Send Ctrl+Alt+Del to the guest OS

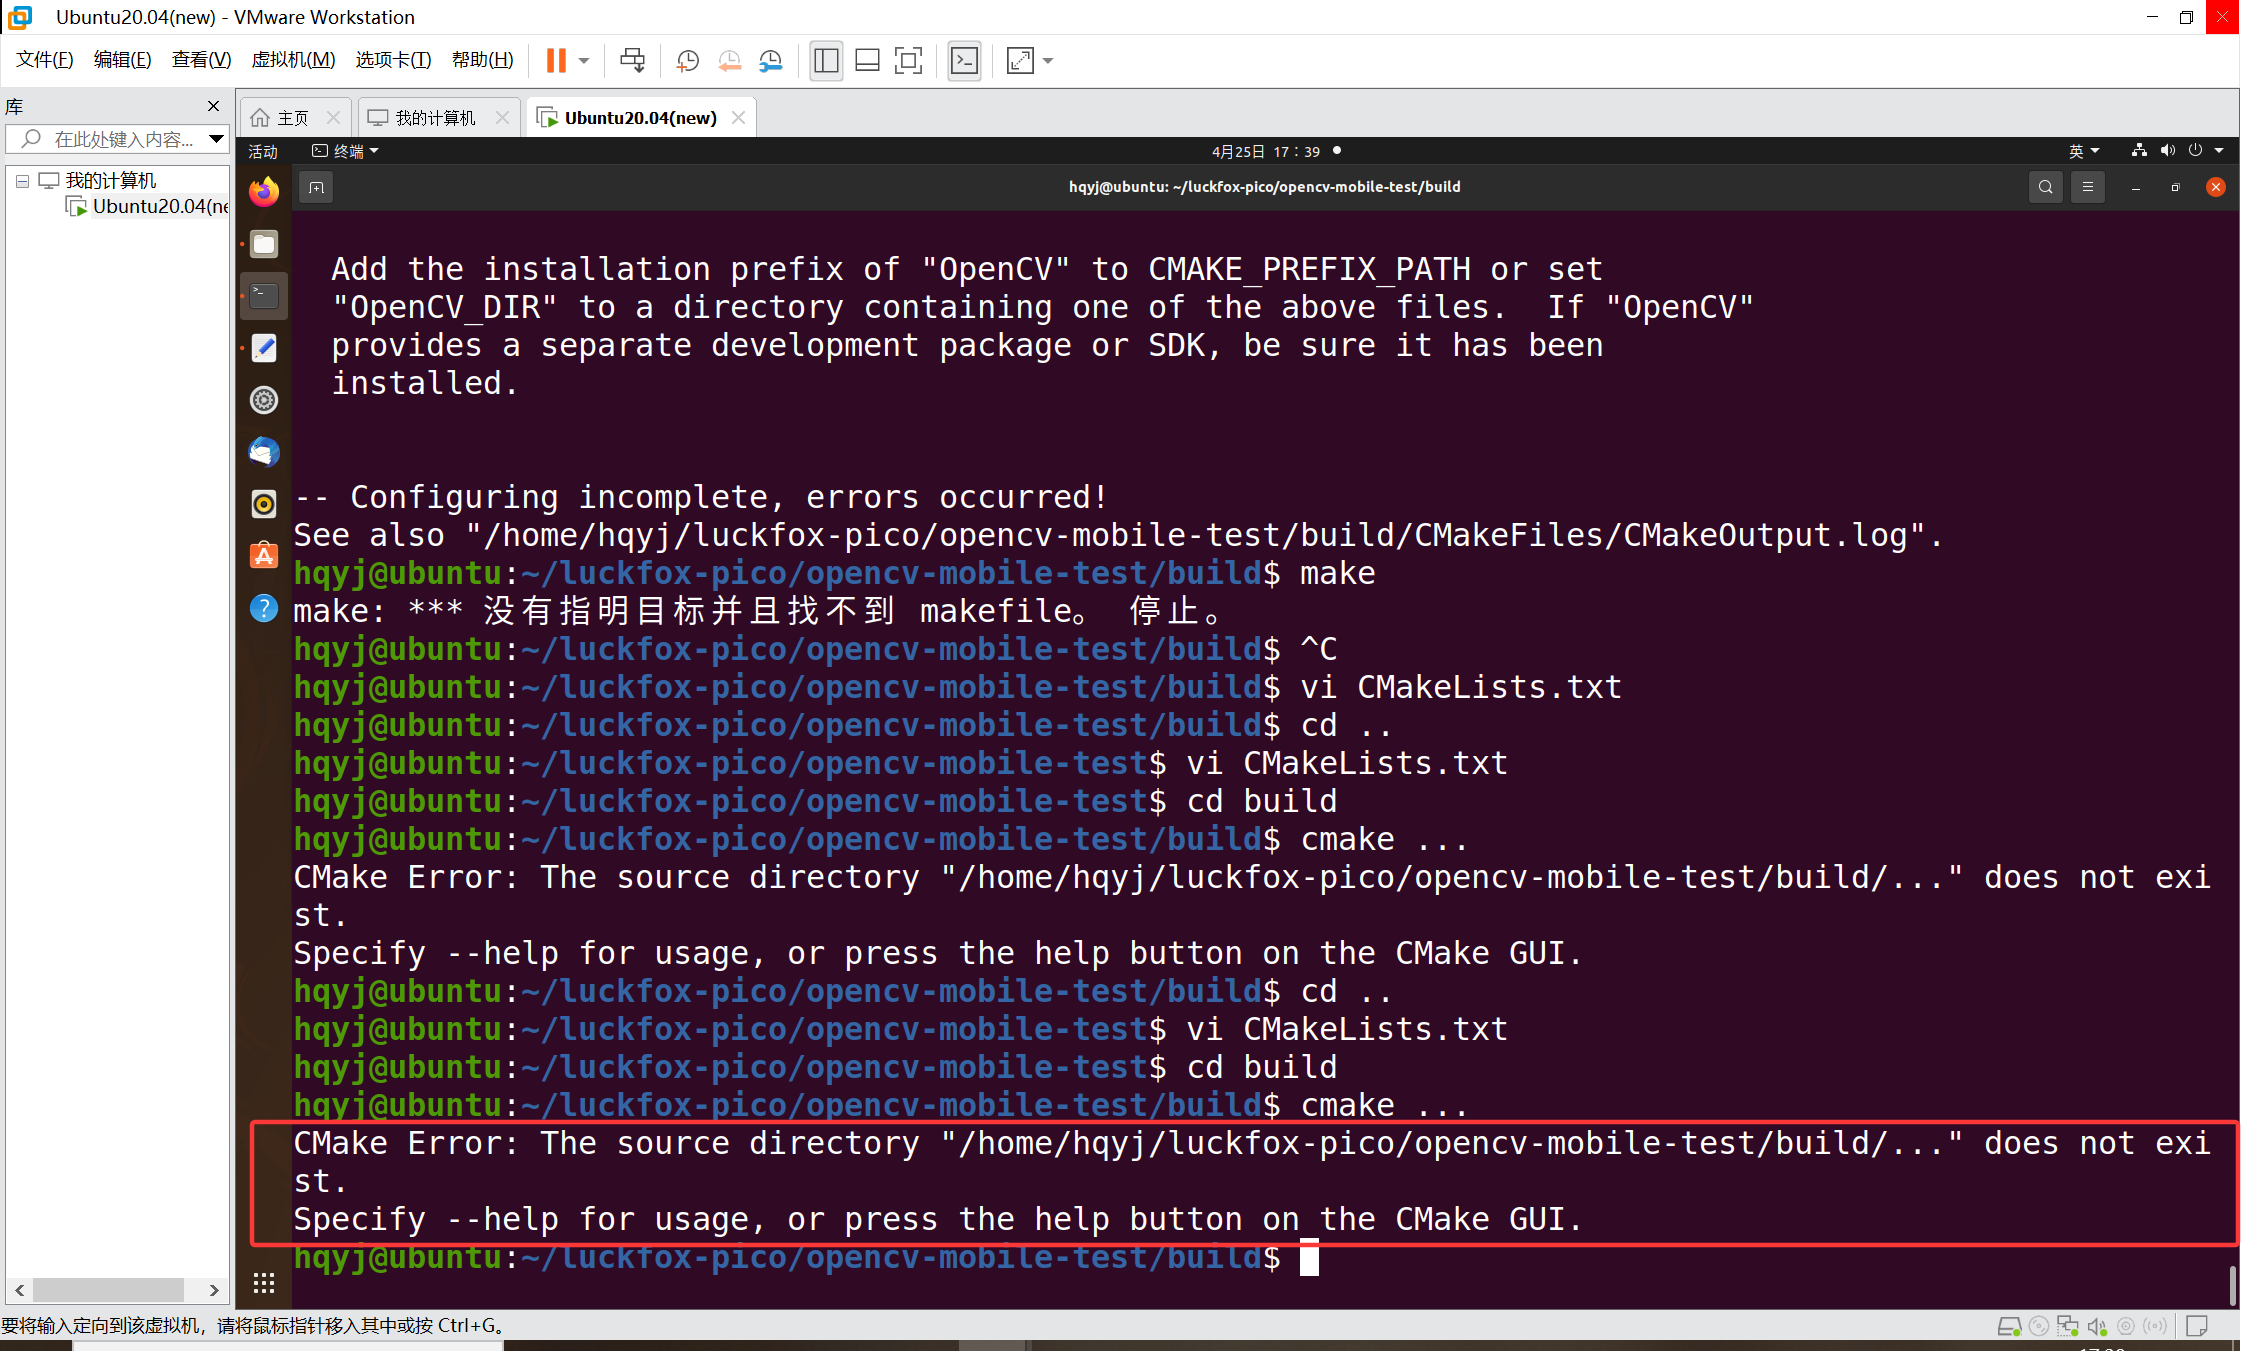point(632,60)
